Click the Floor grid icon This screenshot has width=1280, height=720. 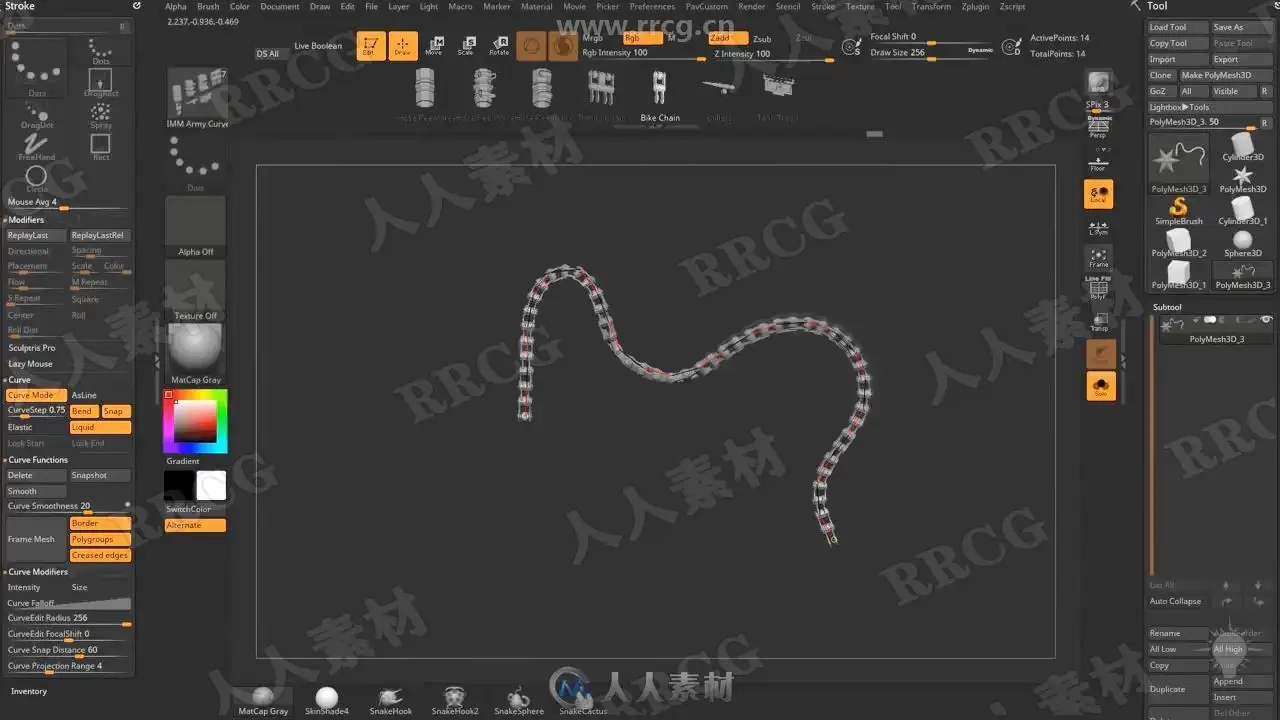tap(1098, 163)
